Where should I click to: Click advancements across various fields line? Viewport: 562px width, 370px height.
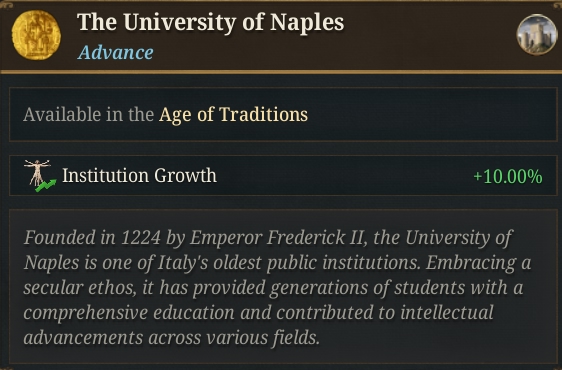(x=171, y=338)
